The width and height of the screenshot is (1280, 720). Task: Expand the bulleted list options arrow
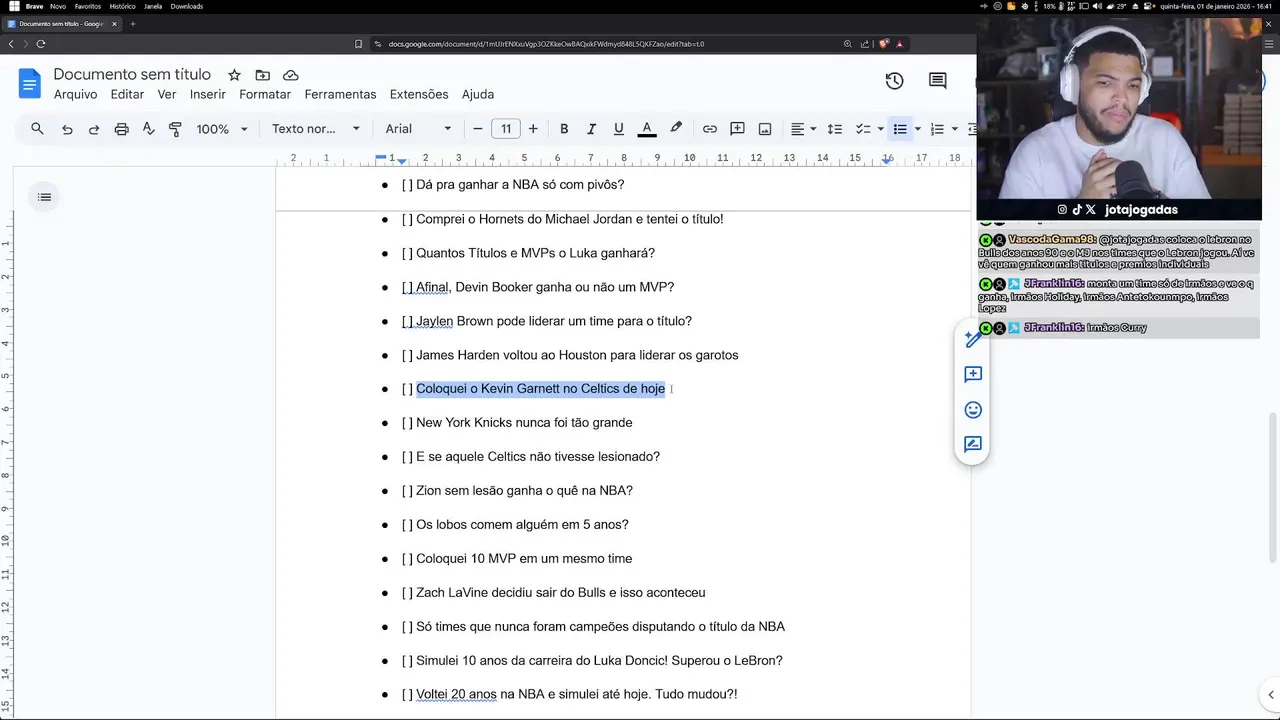coord(917,129)
